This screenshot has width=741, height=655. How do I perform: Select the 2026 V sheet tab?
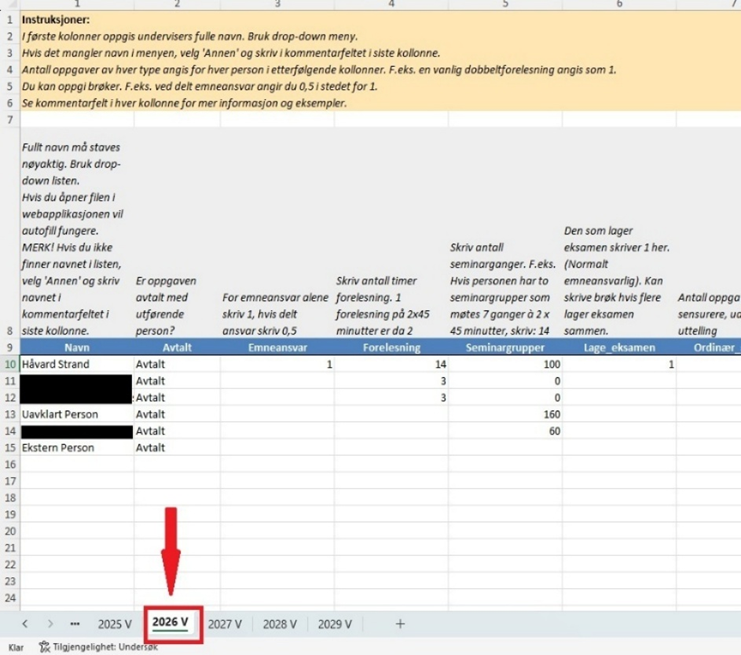[170, 622]
